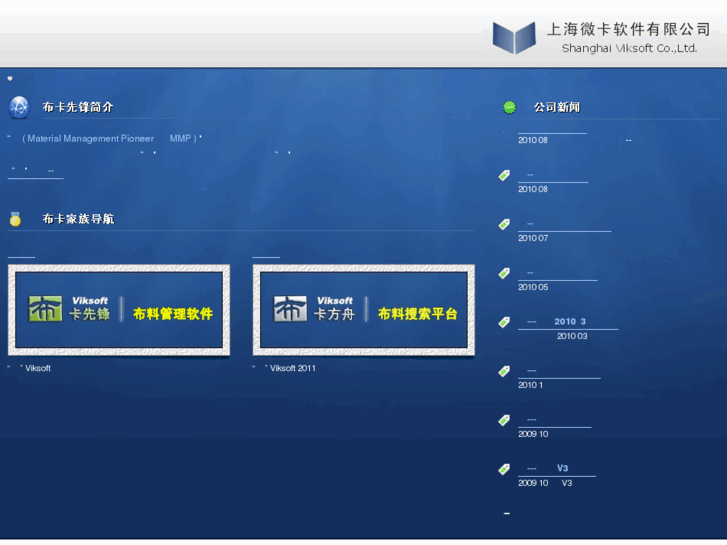Screen dimensions: 727x545
Task: Click the green round icon beside 公司新闻
Action: tap(510, 107)
